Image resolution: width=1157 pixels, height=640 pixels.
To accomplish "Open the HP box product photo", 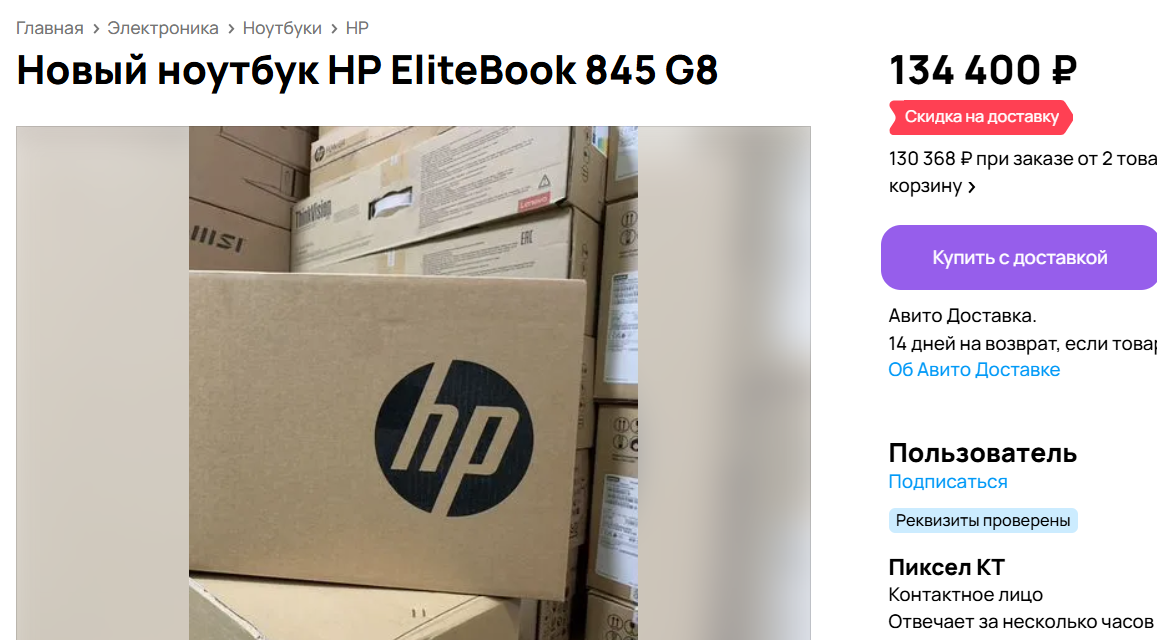I will point(413,382).
